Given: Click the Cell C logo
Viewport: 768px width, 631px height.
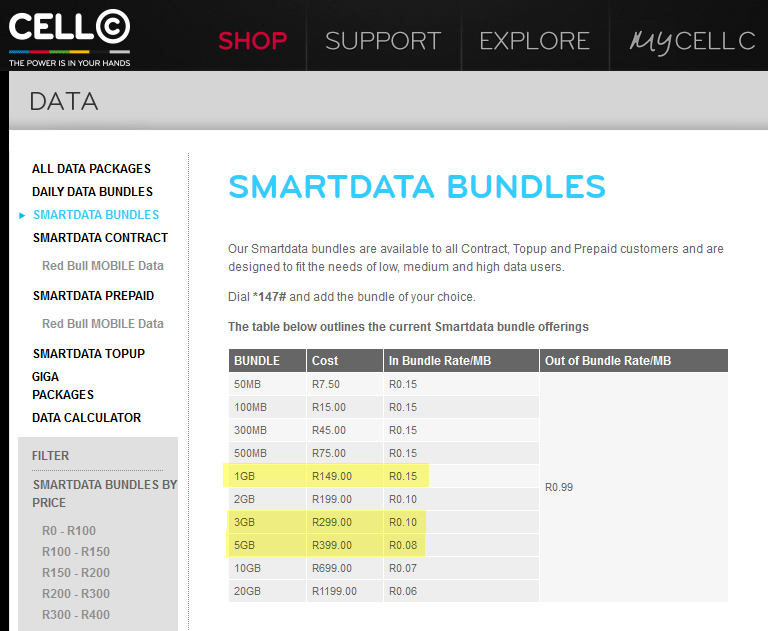Looking at the screenshot, I should [70, 37].
